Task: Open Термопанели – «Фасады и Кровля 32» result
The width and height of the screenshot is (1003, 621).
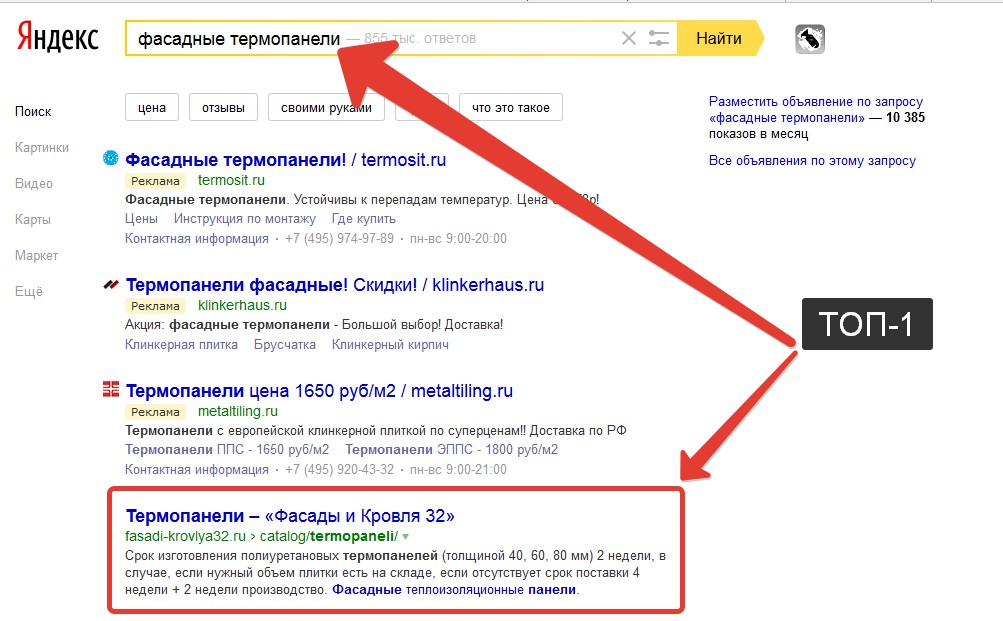Action: [290, 516]
